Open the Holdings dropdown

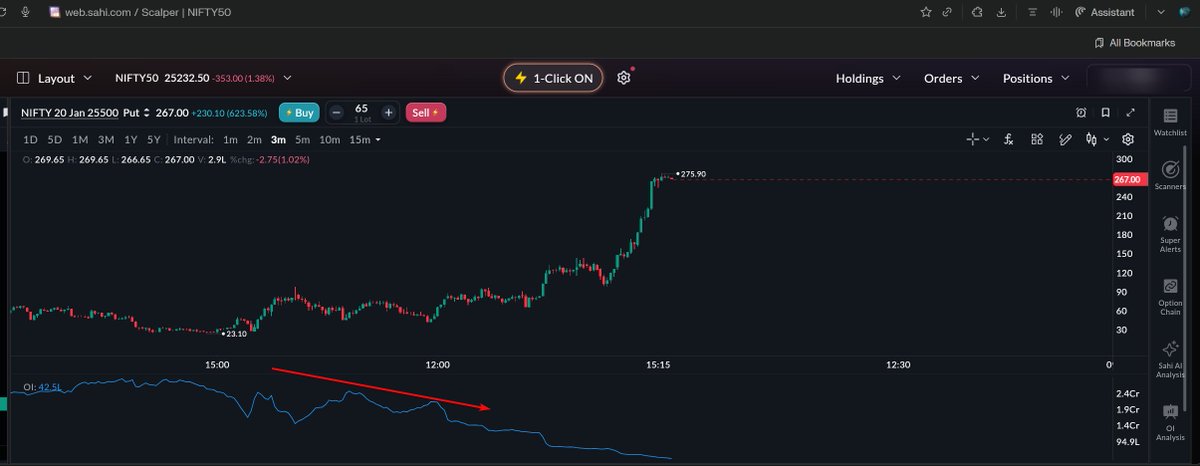pos(868,78)
